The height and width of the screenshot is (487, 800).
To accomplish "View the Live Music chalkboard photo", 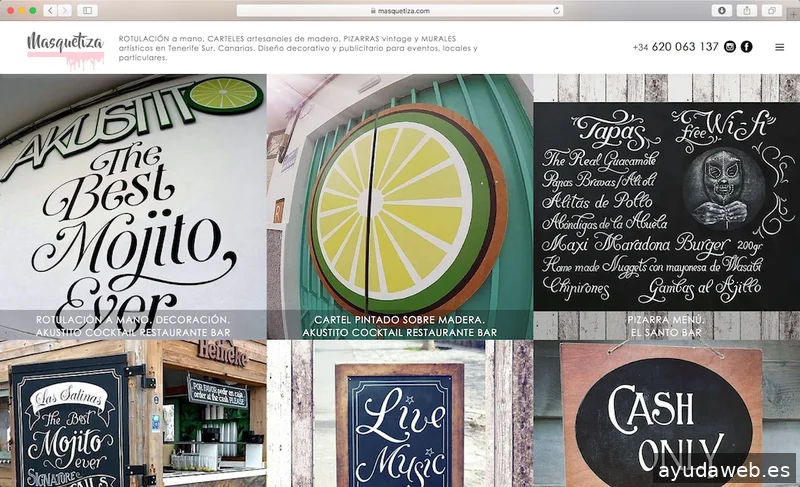I will [x=400, y=415].
